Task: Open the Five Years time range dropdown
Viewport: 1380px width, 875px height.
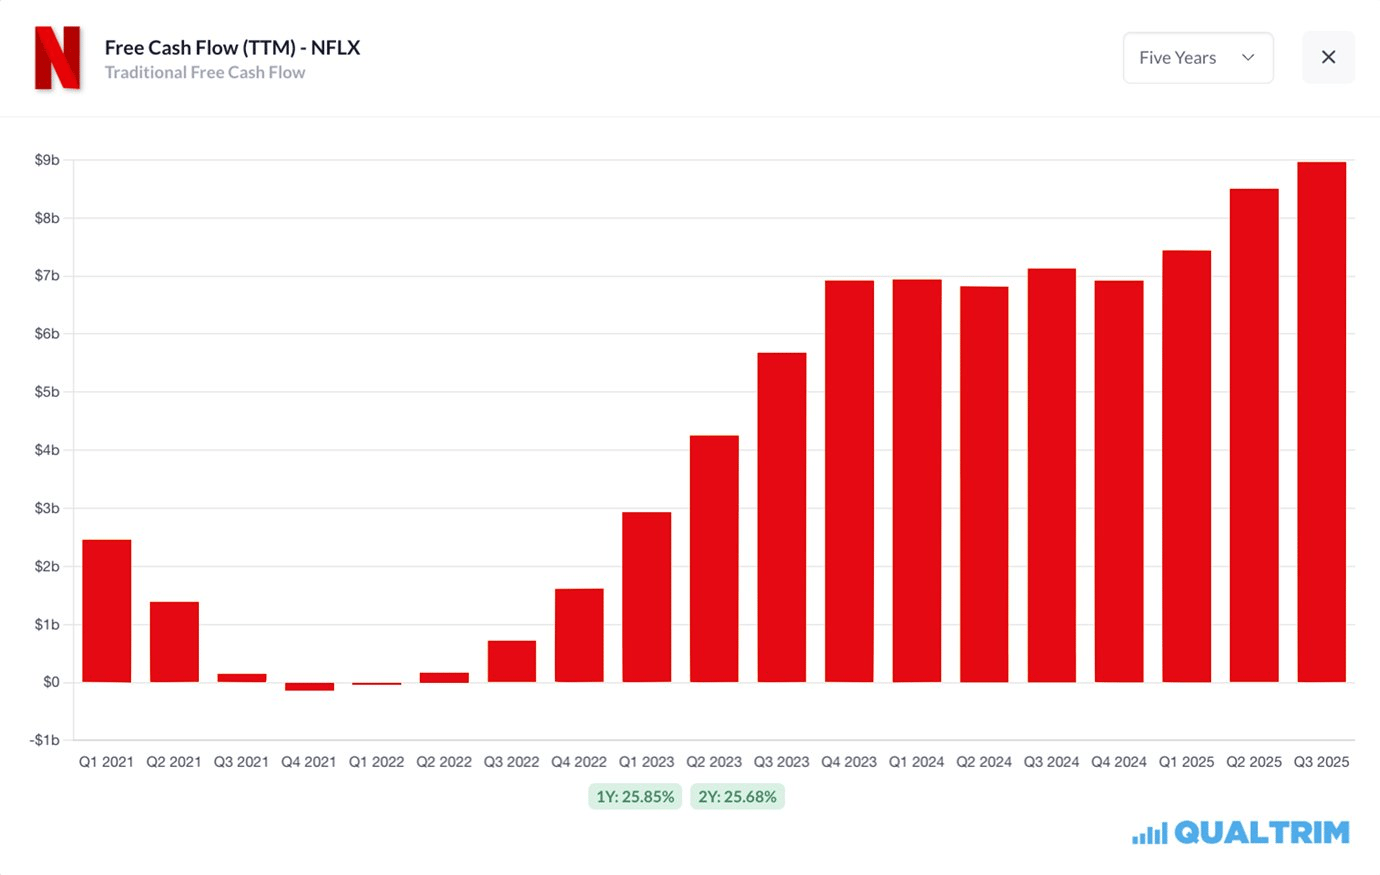Action: pyautogui.click(x=1198, y=58)
